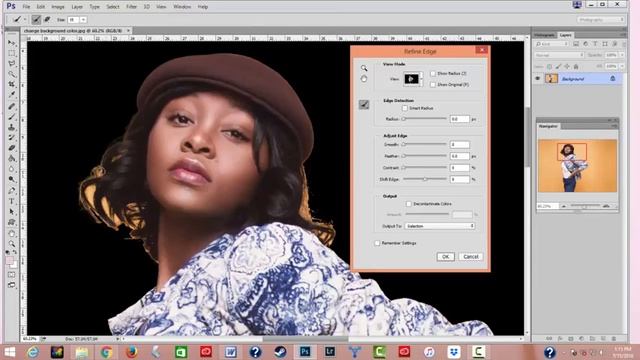Select the Brush tool in the toolbox
The width and height of the screenshot is (640, 360).
pos(12,117)
